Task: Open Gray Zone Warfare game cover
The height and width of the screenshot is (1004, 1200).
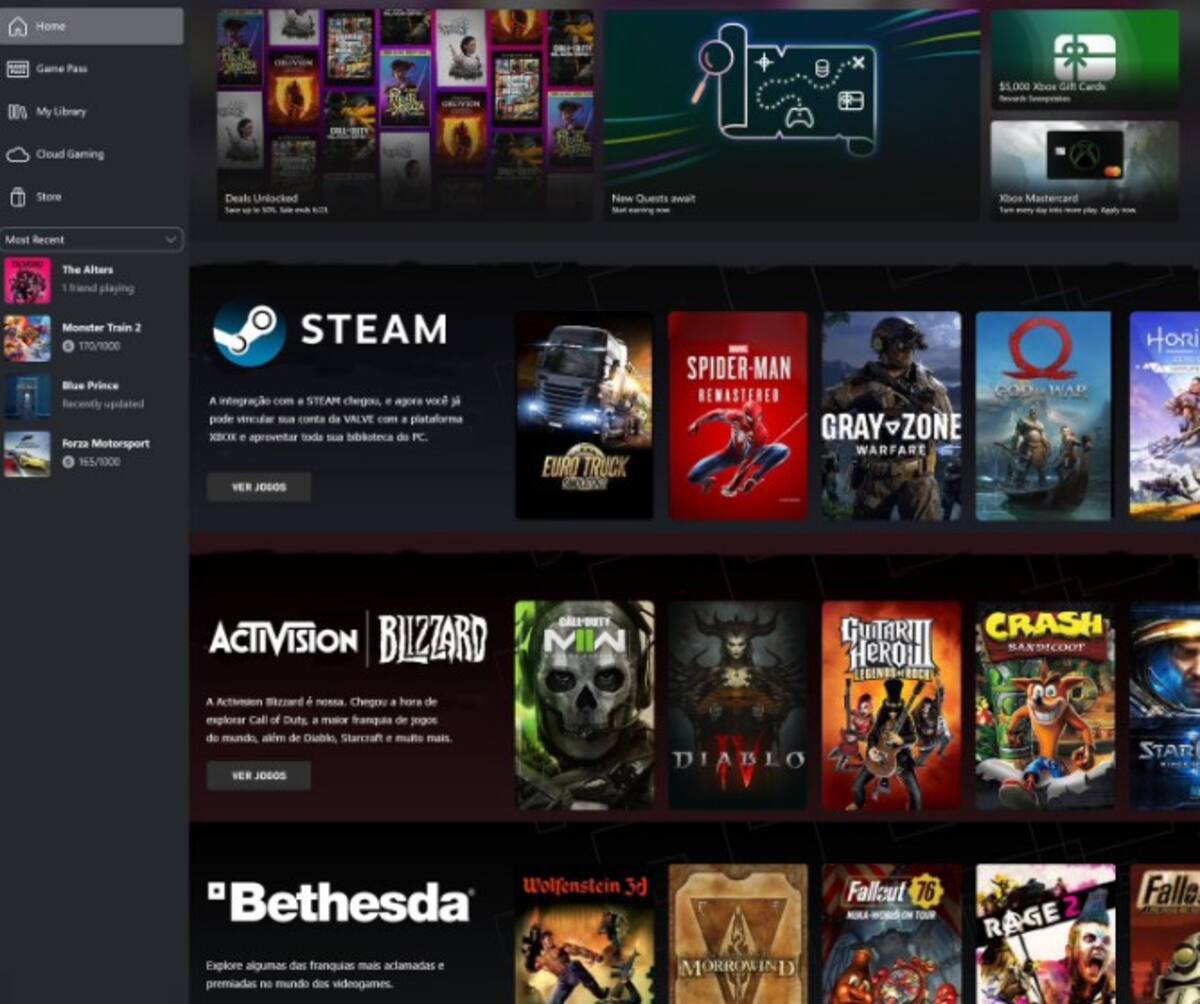Action: click(x=892, y=416)
